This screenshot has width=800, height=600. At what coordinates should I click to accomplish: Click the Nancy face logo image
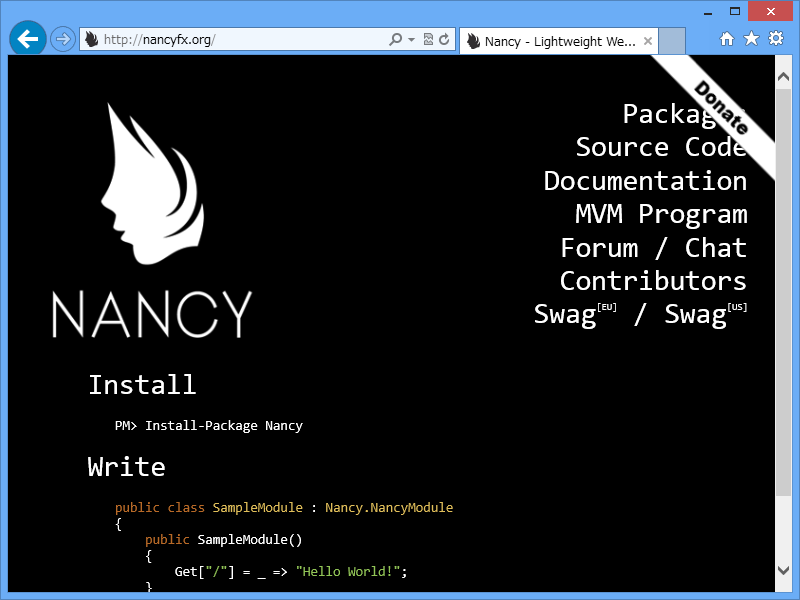[x=152, y=184]
